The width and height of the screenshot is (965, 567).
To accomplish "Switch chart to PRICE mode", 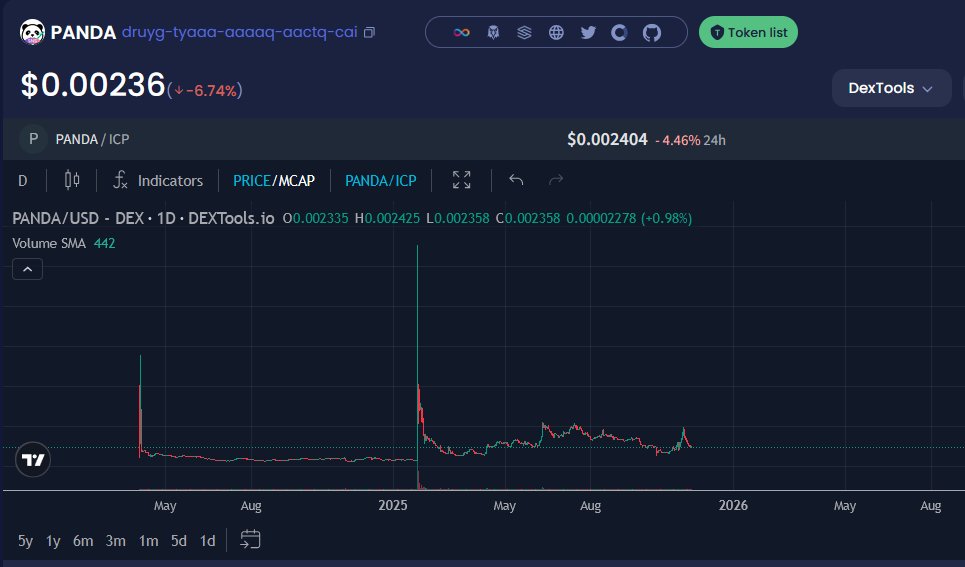I will (252, 180).
